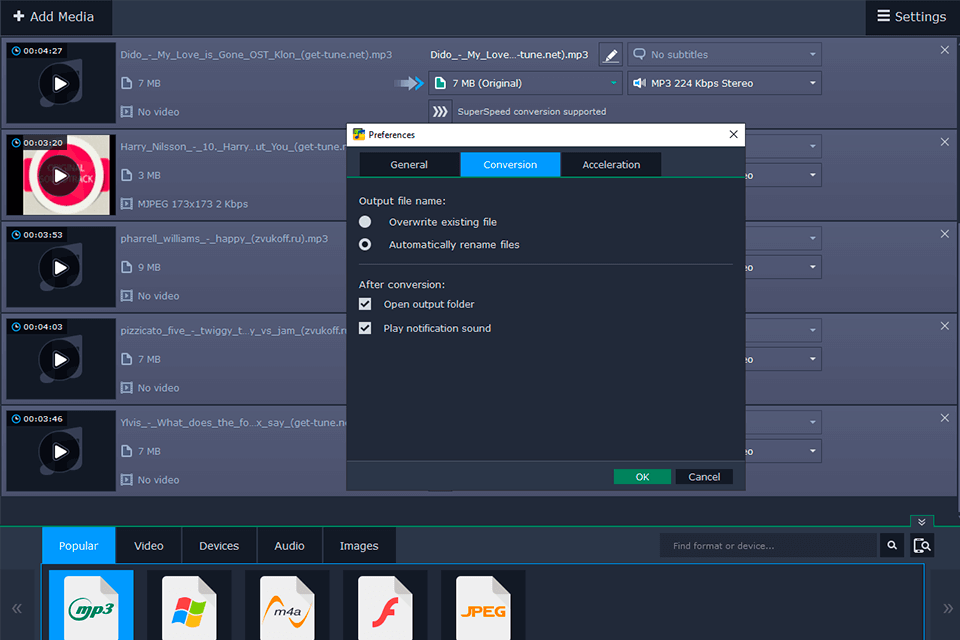The image size is (960, 640).
Task: Click the Find format or device field
Action: [x=770, y=545]
